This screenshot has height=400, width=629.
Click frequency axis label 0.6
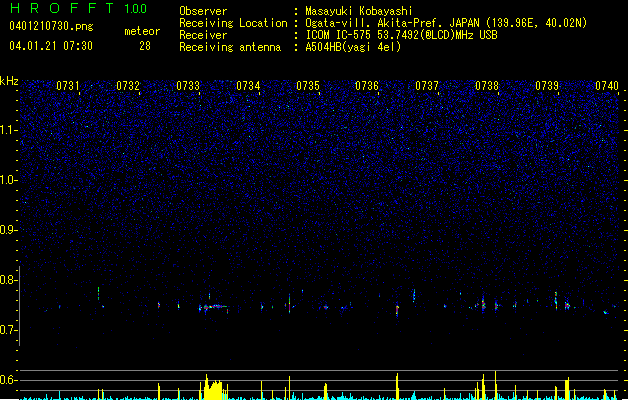[x=8, y=380]
